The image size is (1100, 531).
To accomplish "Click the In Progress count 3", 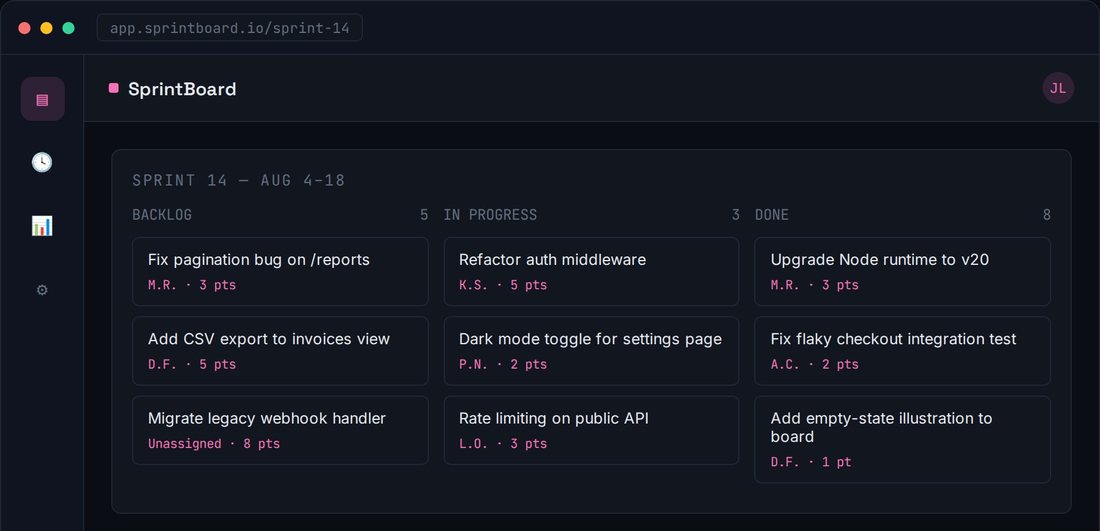I will [735, 215].
